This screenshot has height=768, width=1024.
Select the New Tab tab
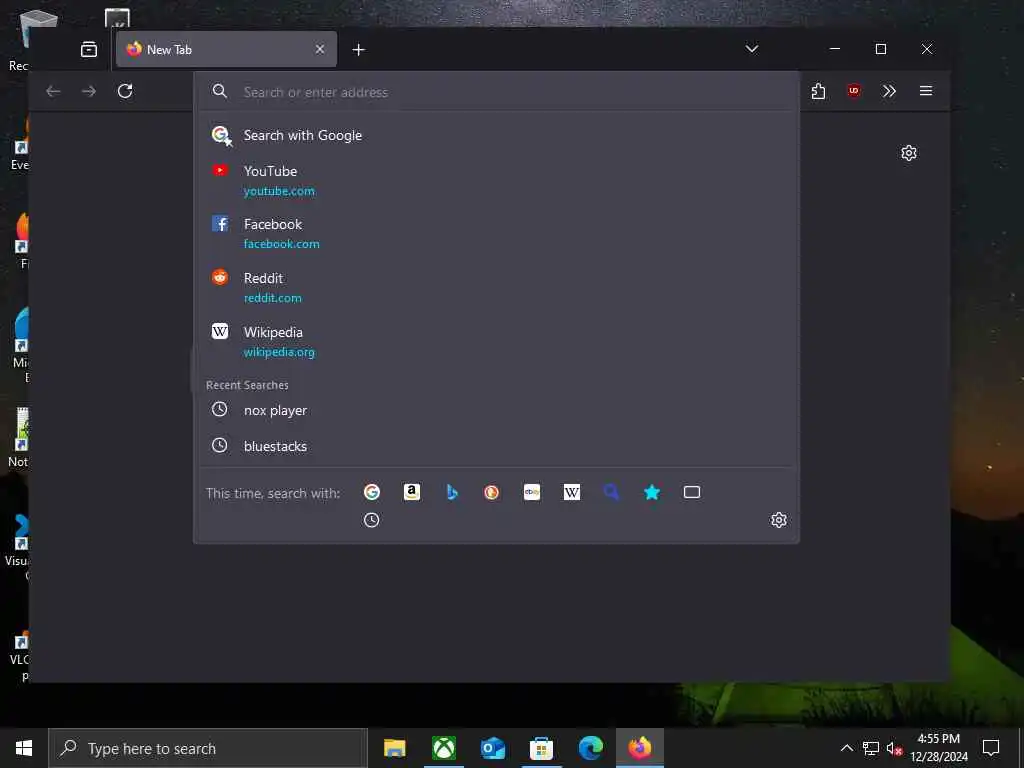tap(226, 49)
